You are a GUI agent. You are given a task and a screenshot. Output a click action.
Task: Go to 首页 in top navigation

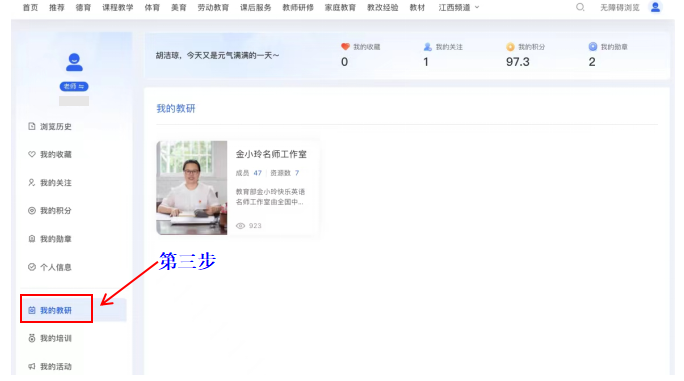pos(30,7)
